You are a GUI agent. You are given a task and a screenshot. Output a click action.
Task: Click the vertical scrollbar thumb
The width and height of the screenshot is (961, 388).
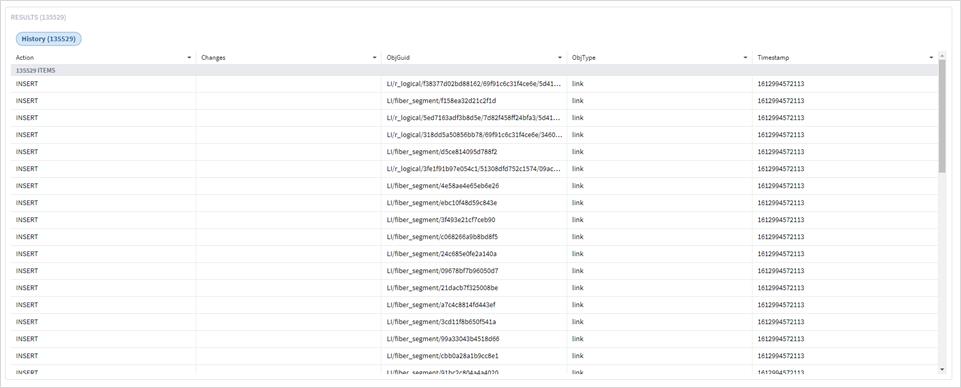tap(942, 116)
